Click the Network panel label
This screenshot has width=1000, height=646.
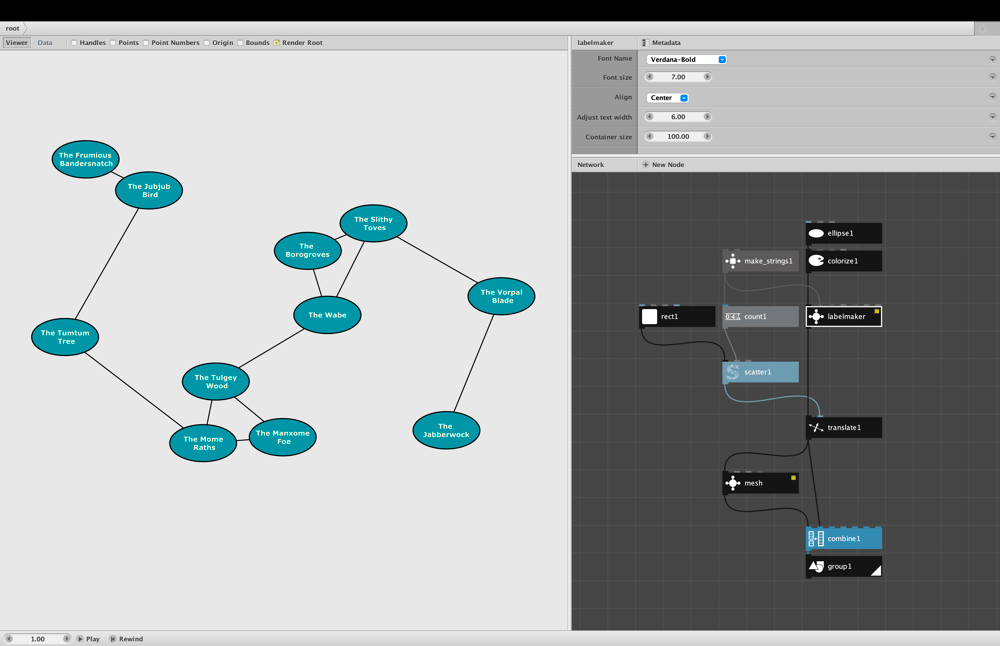click(x=591, y=165)
